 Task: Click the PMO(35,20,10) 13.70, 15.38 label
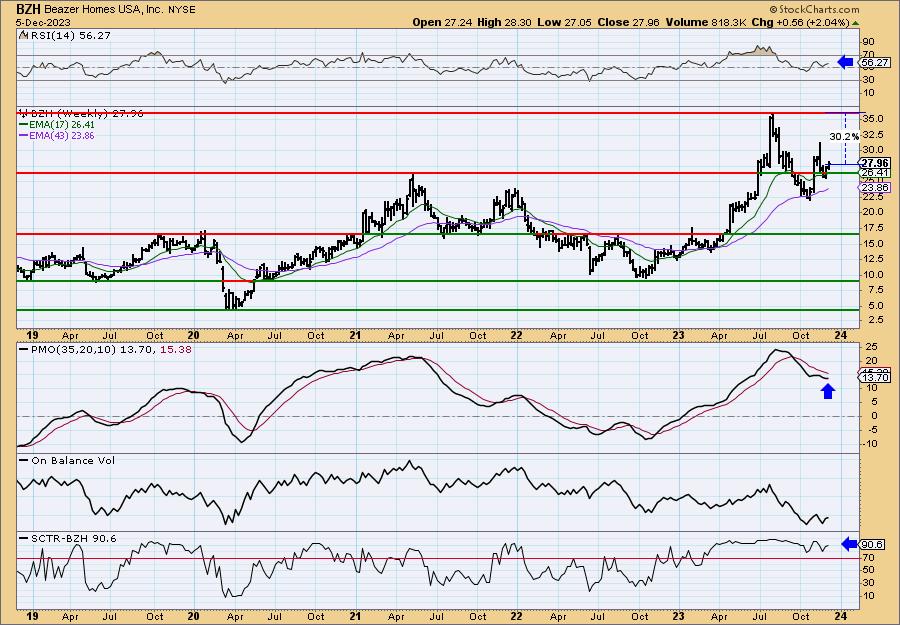click(108, 350)
